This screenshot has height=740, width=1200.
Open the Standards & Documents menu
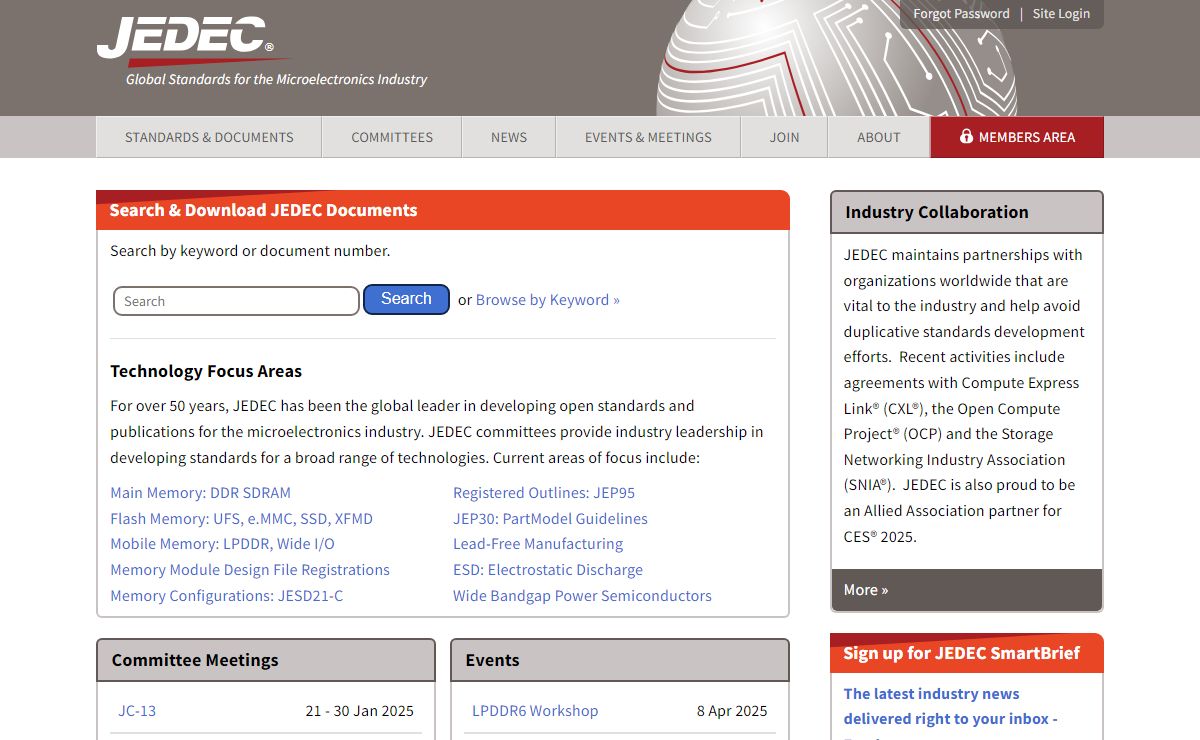[209, 137]
